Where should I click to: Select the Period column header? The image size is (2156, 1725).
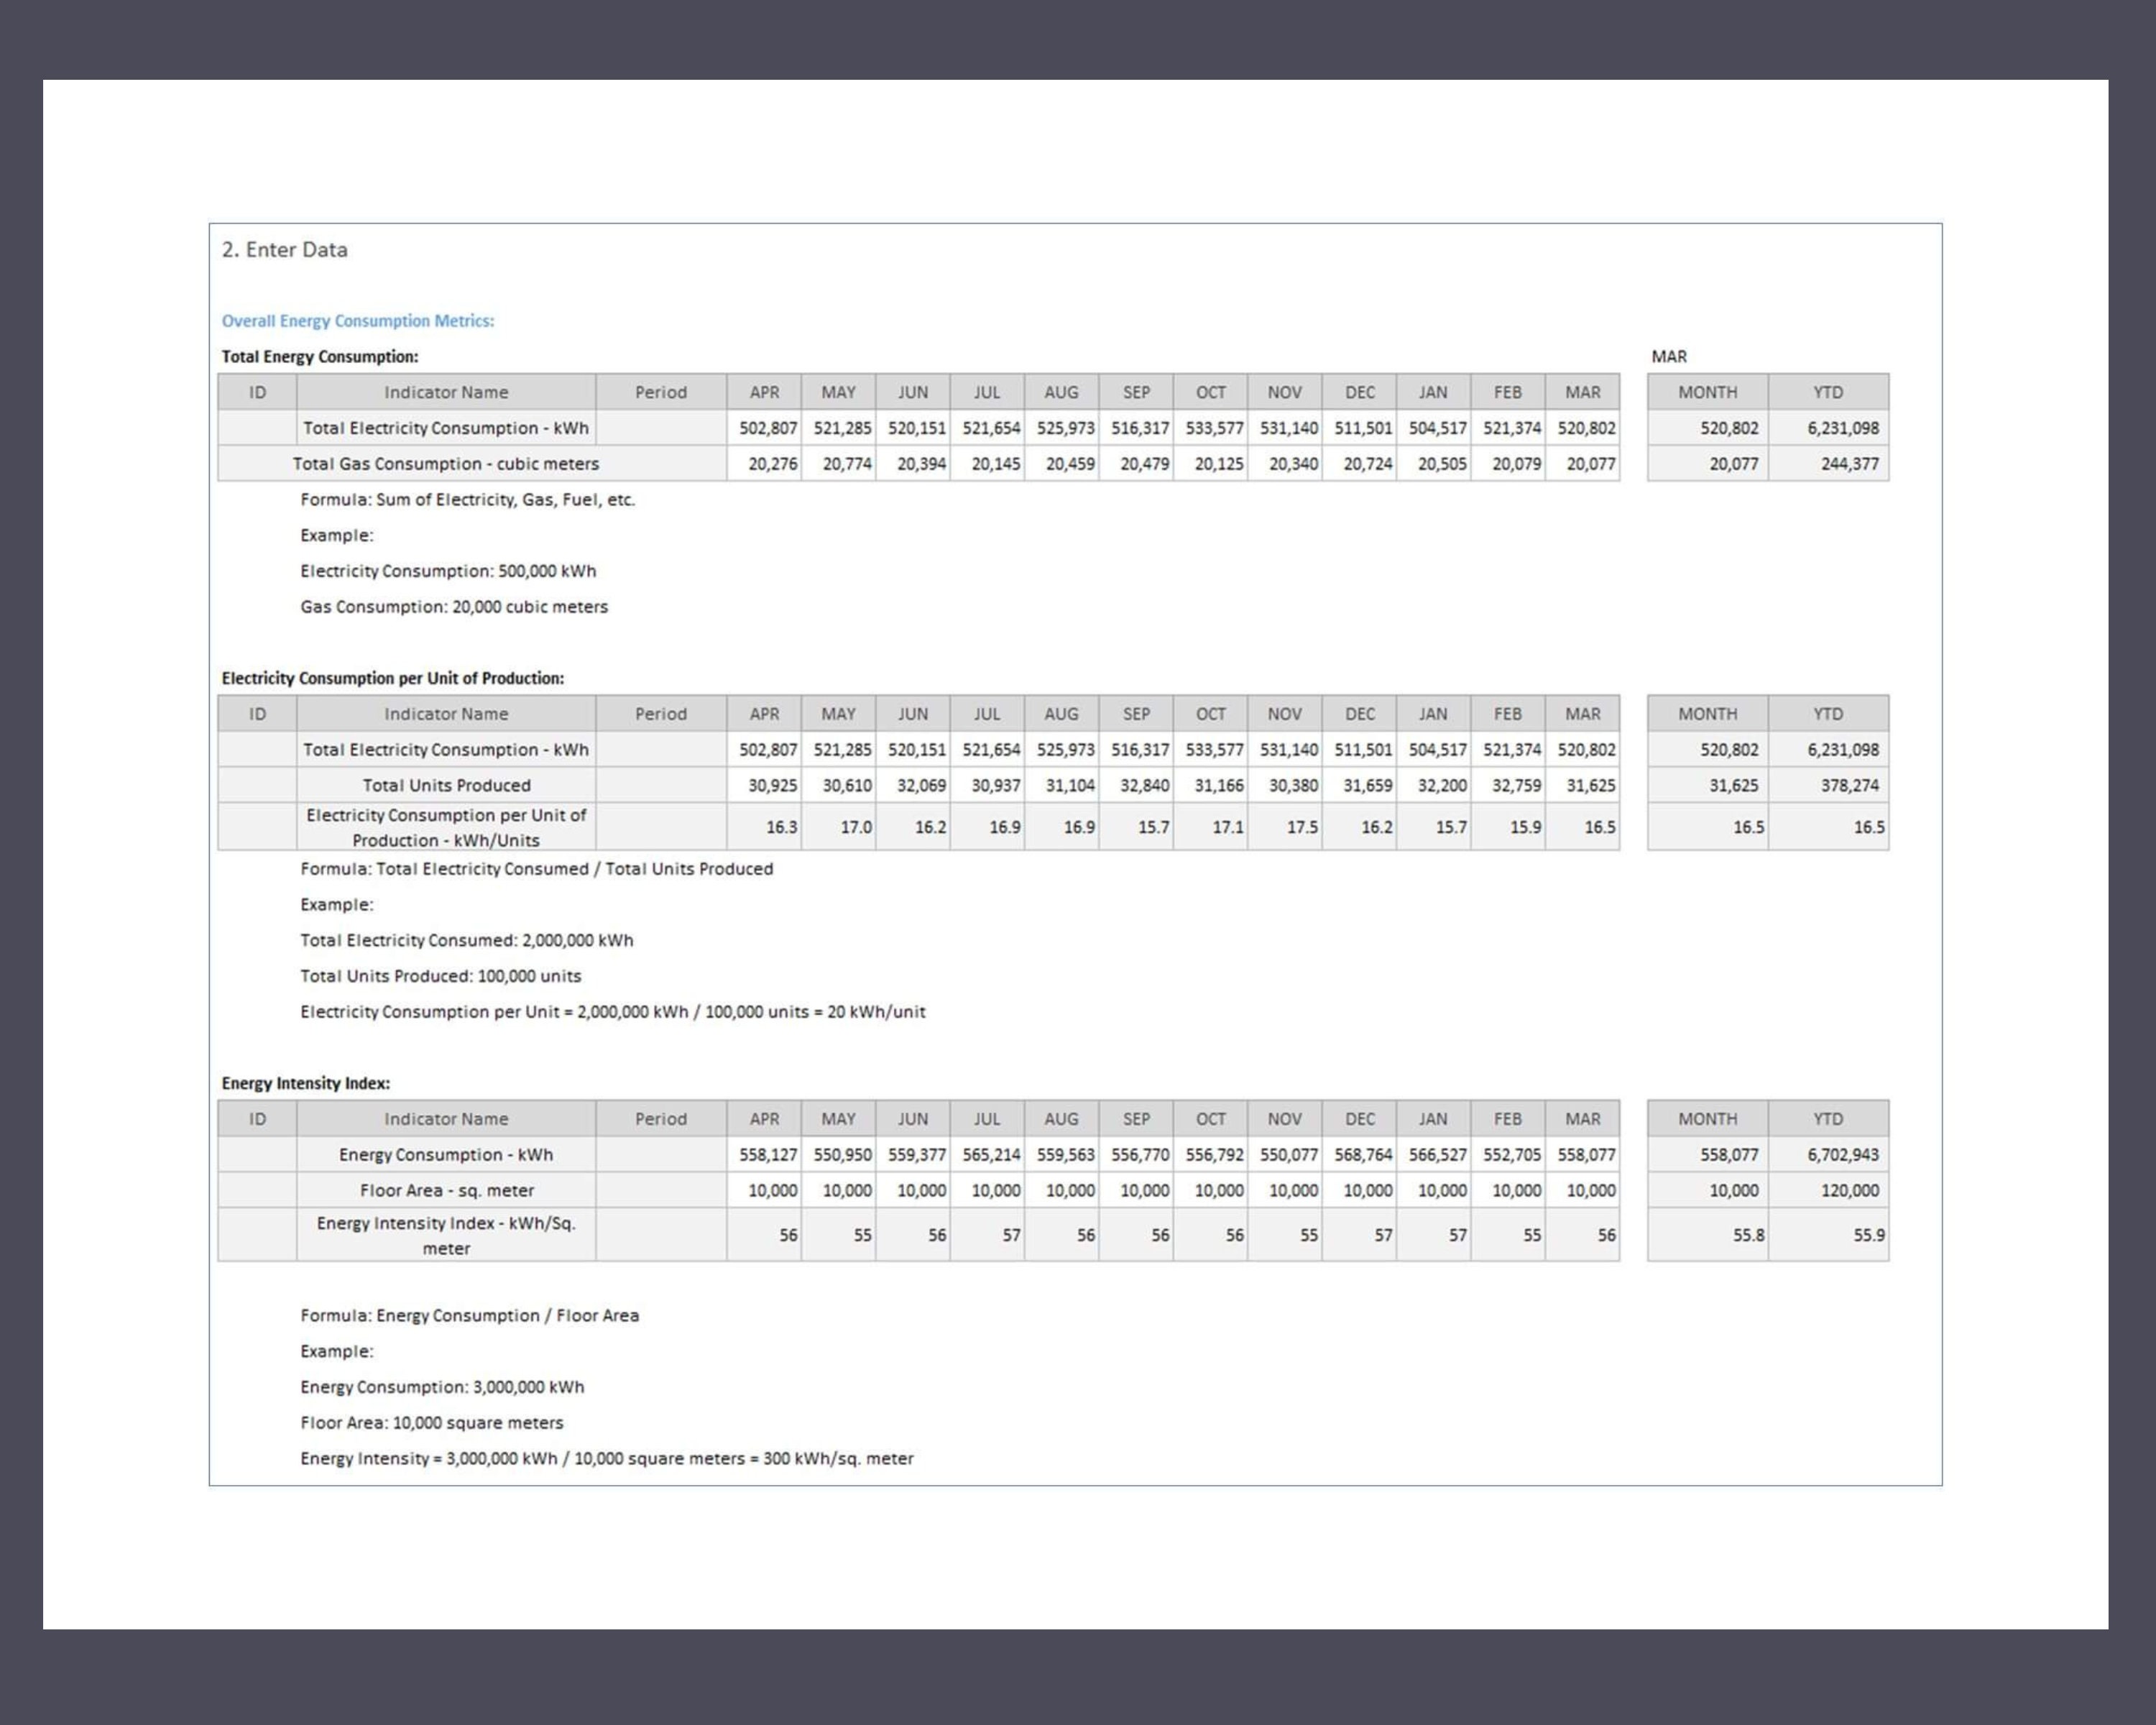661,392
